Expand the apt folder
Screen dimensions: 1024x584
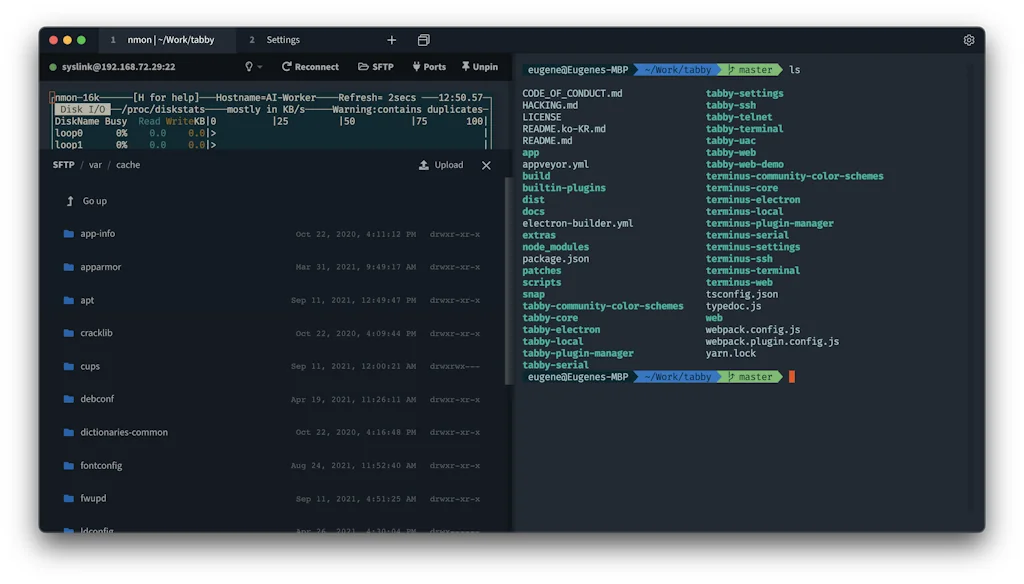(x=87, y=300)
